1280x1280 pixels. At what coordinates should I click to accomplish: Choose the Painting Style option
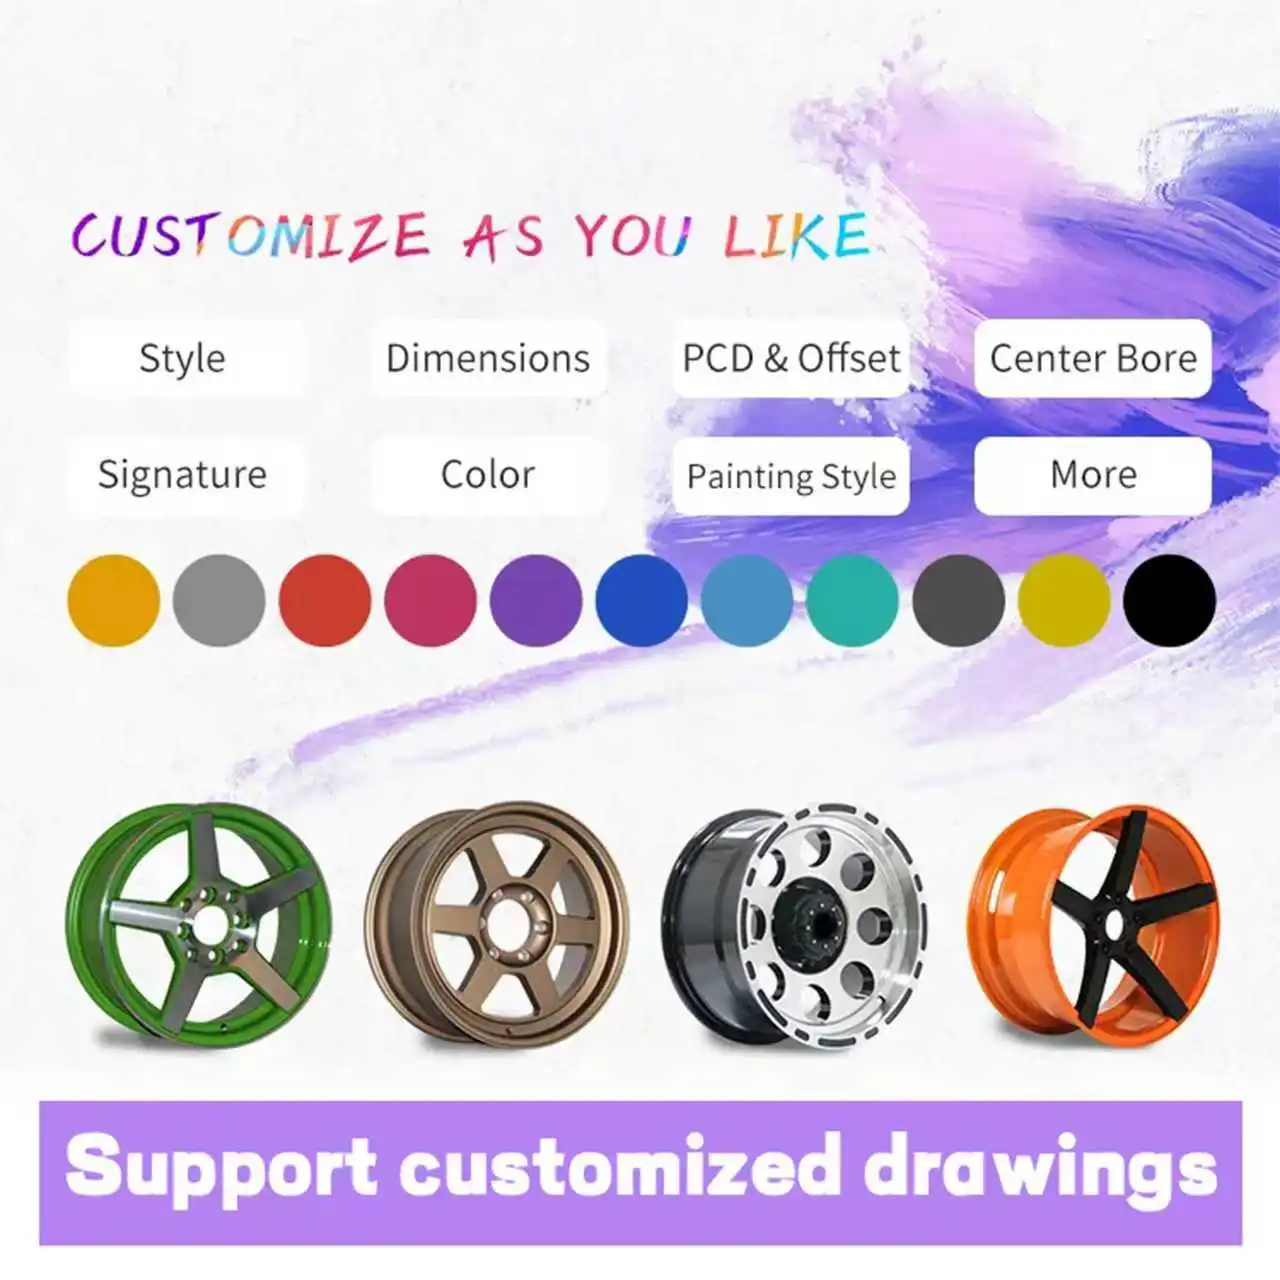pos(791,476)
